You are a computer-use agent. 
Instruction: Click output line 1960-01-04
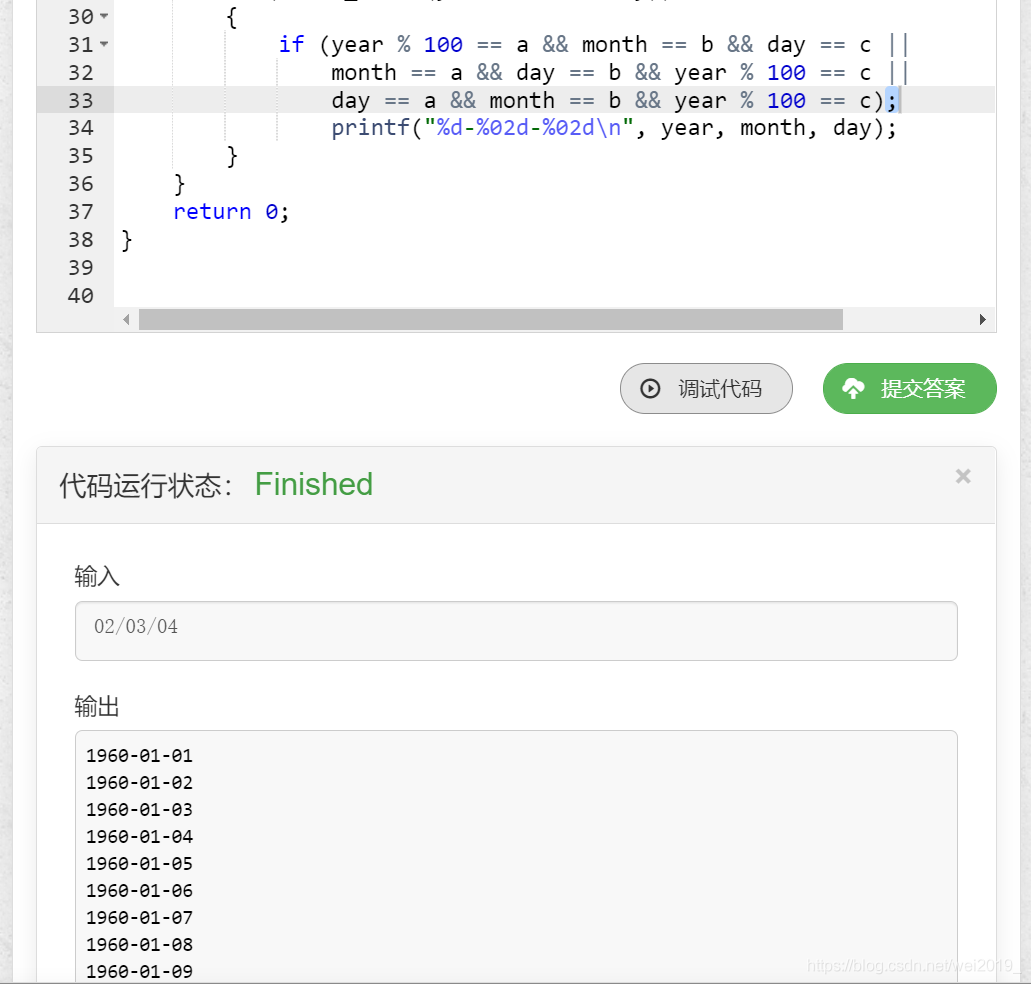139,837
